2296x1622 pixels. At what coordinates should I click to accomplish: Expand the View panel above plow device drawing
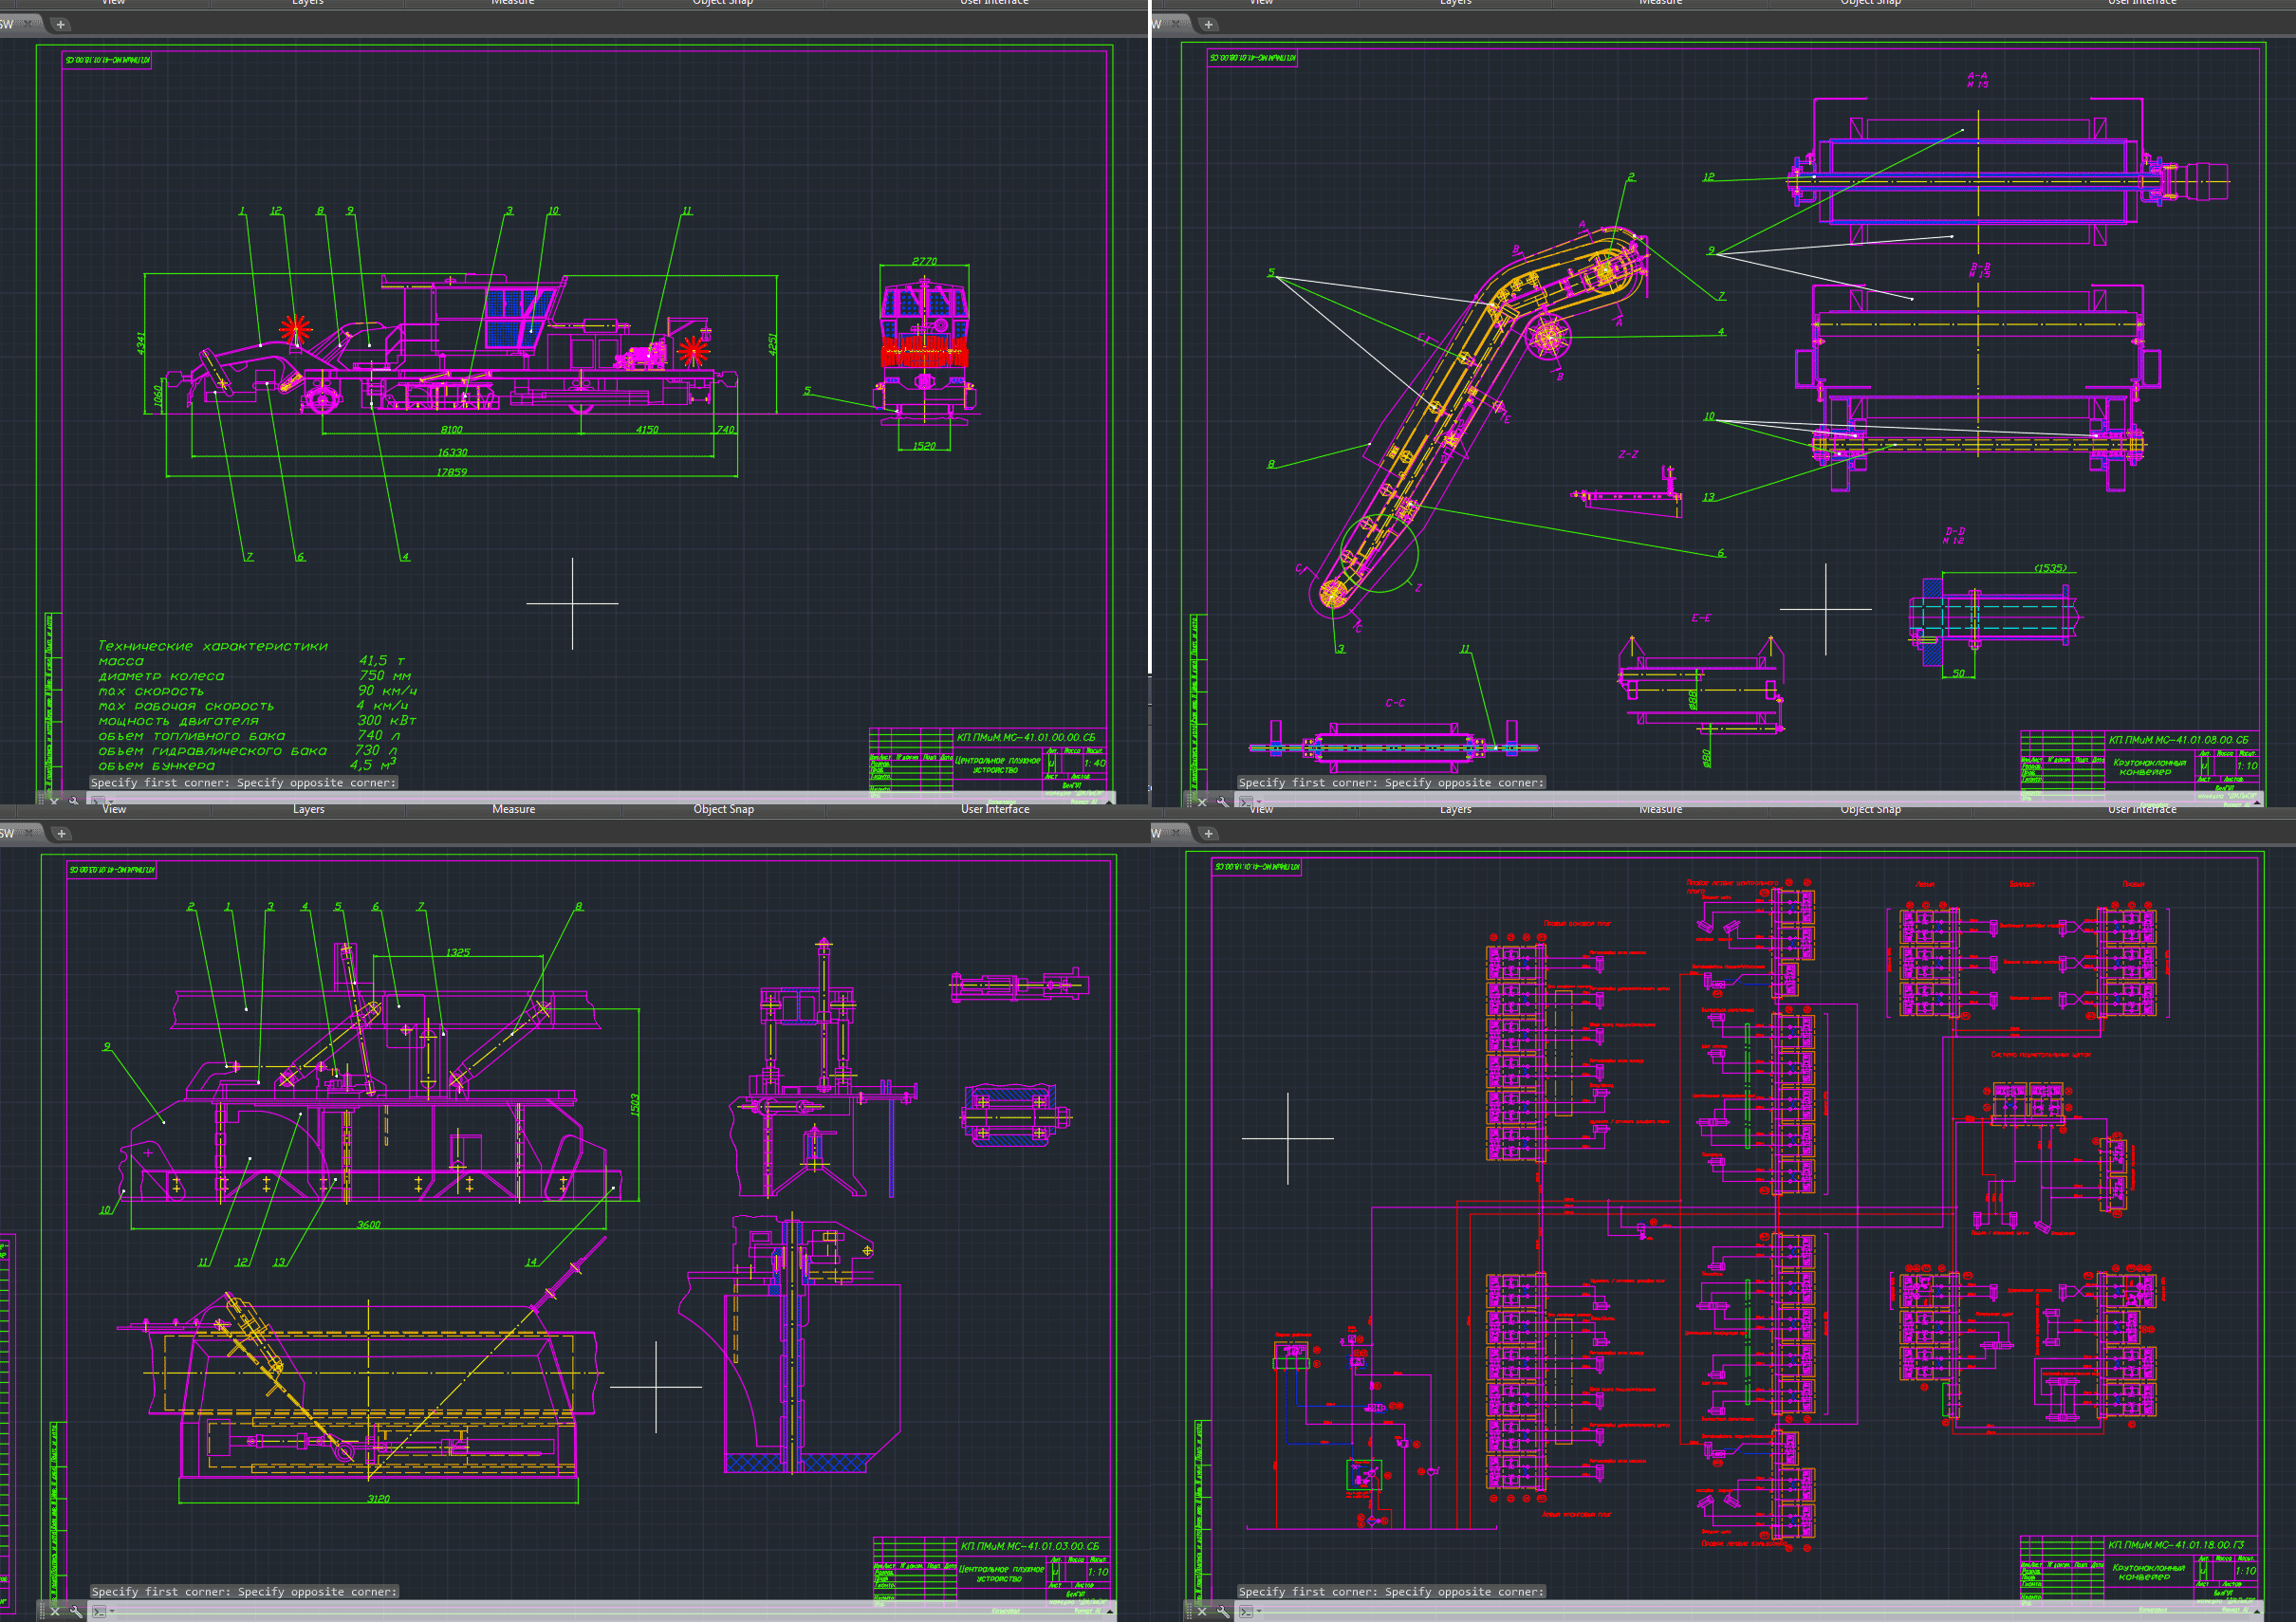coord(114,809)
